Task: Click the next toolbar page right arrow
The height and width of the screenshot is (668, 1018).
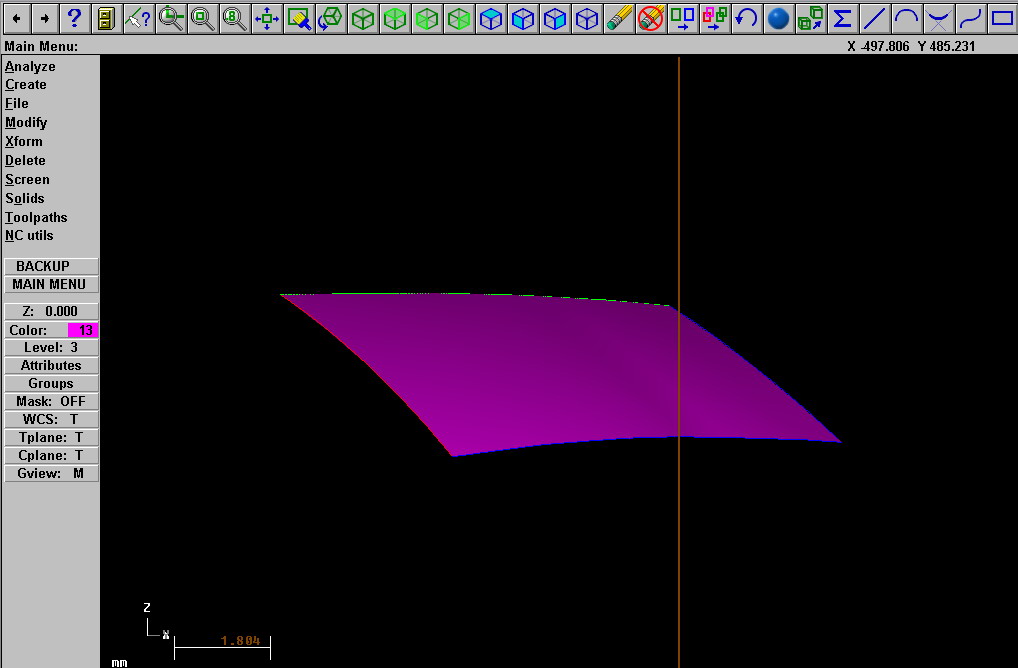Action: (44, 19)
